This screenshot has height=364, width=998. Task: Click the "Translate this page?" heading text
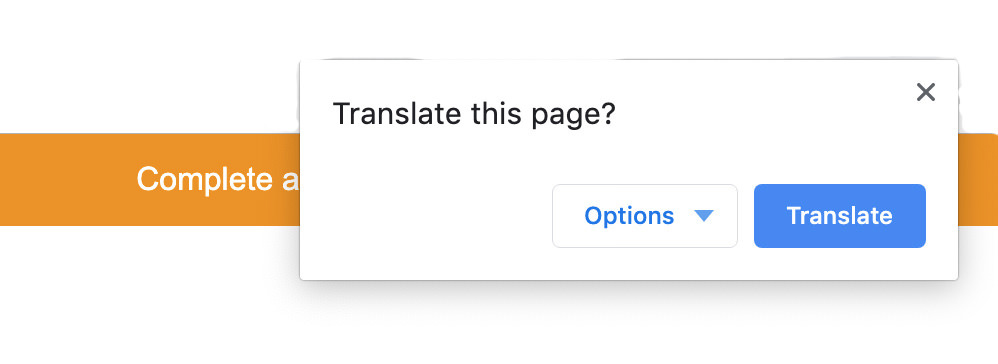click(474, 115)
